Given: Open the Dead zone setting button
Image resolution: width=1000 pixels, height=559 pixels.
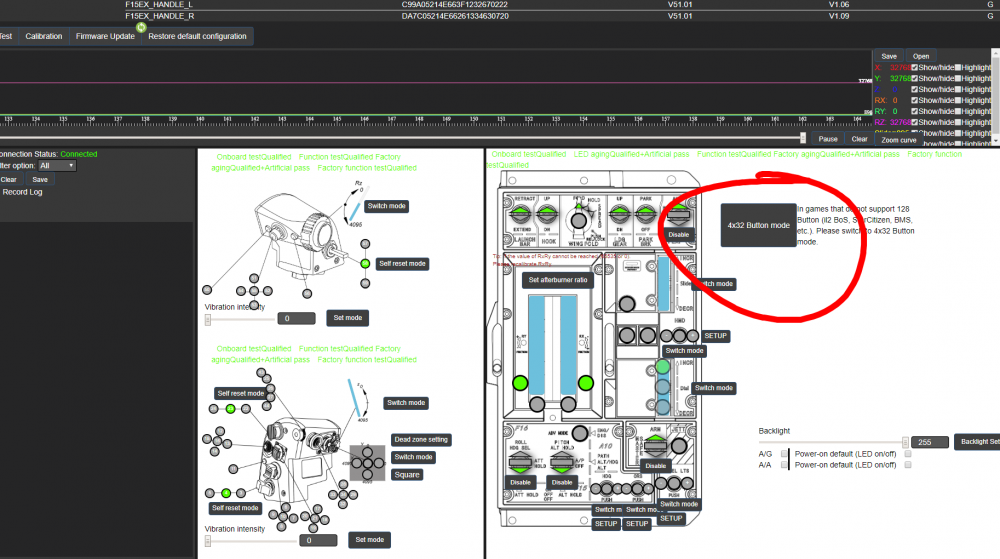Looking at the screenshot, I should point(421,439).
